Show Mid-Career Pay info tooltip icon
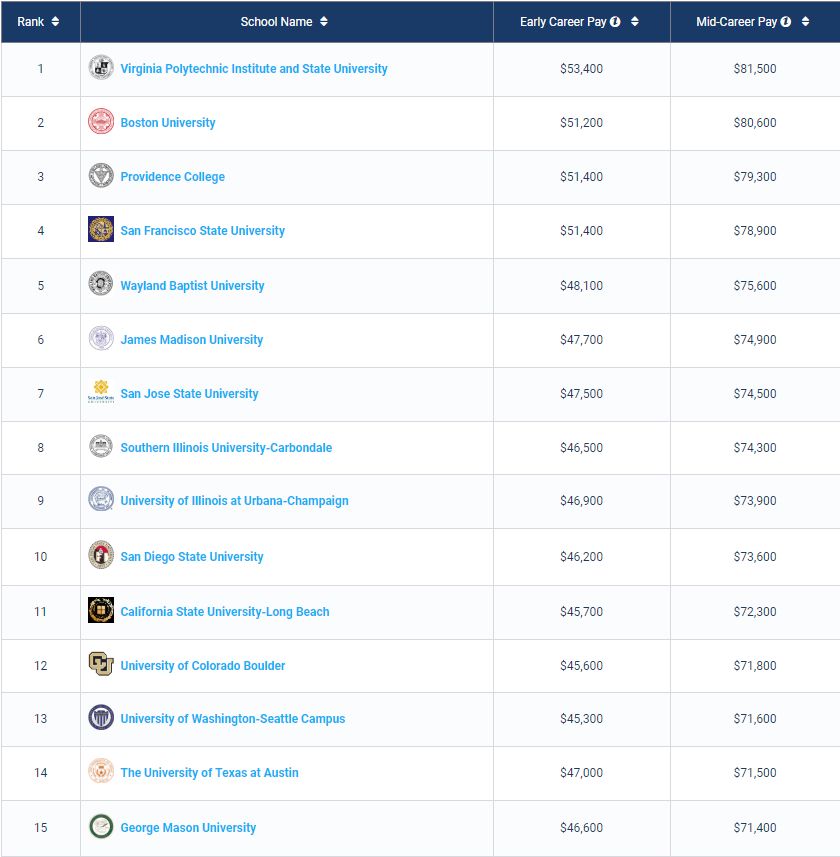This screenshot has width=840, height=857. coord(785,21)
